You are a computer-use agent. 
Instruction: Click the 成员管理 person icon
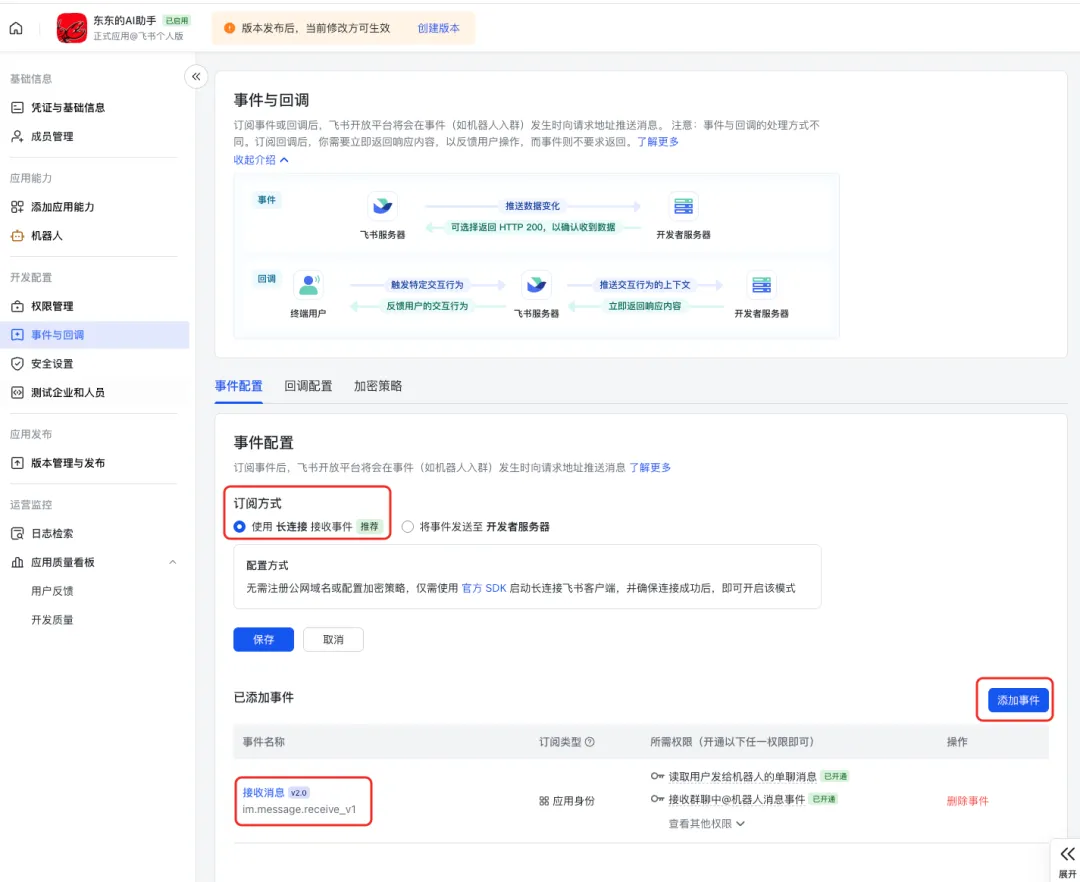point(17,136)
